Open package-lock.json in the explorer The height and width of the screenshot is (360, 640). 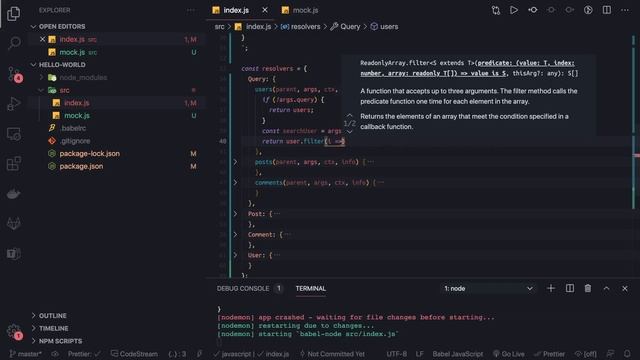tap(89, 153)
